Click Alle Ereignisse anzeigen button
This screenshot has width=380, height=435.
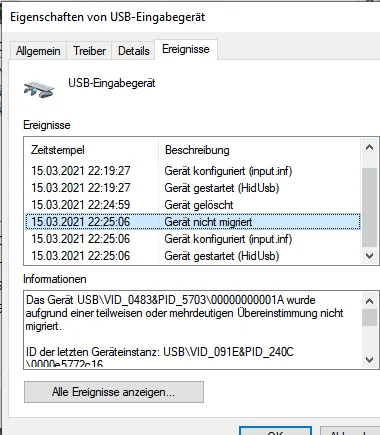tap(114, 392)
